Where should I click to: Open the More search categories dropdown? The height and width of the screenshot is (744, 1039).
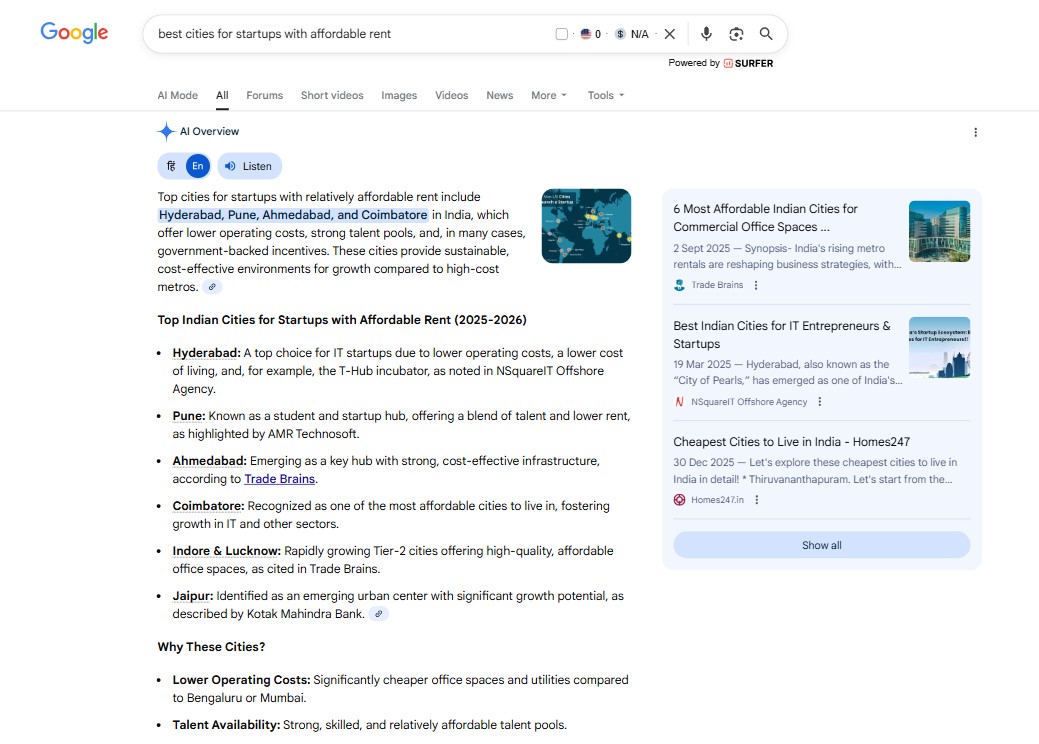548,95
